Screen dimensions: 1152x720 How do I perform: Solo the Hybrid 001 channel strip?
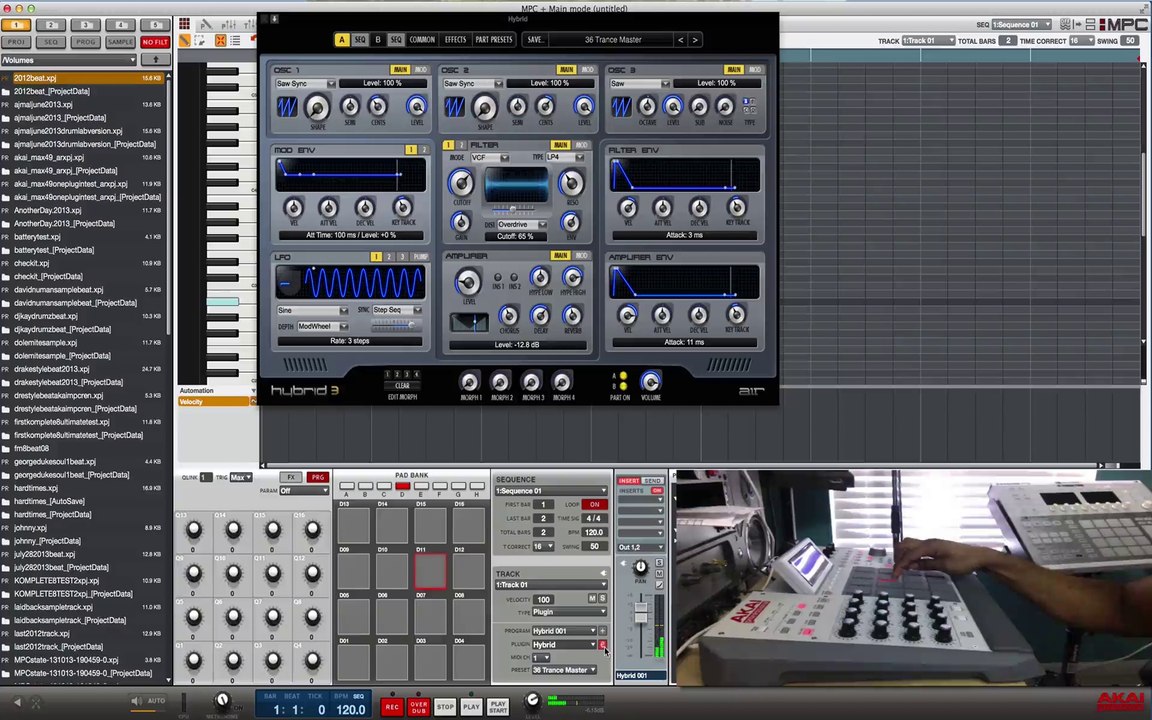click(x=659, y=563)
